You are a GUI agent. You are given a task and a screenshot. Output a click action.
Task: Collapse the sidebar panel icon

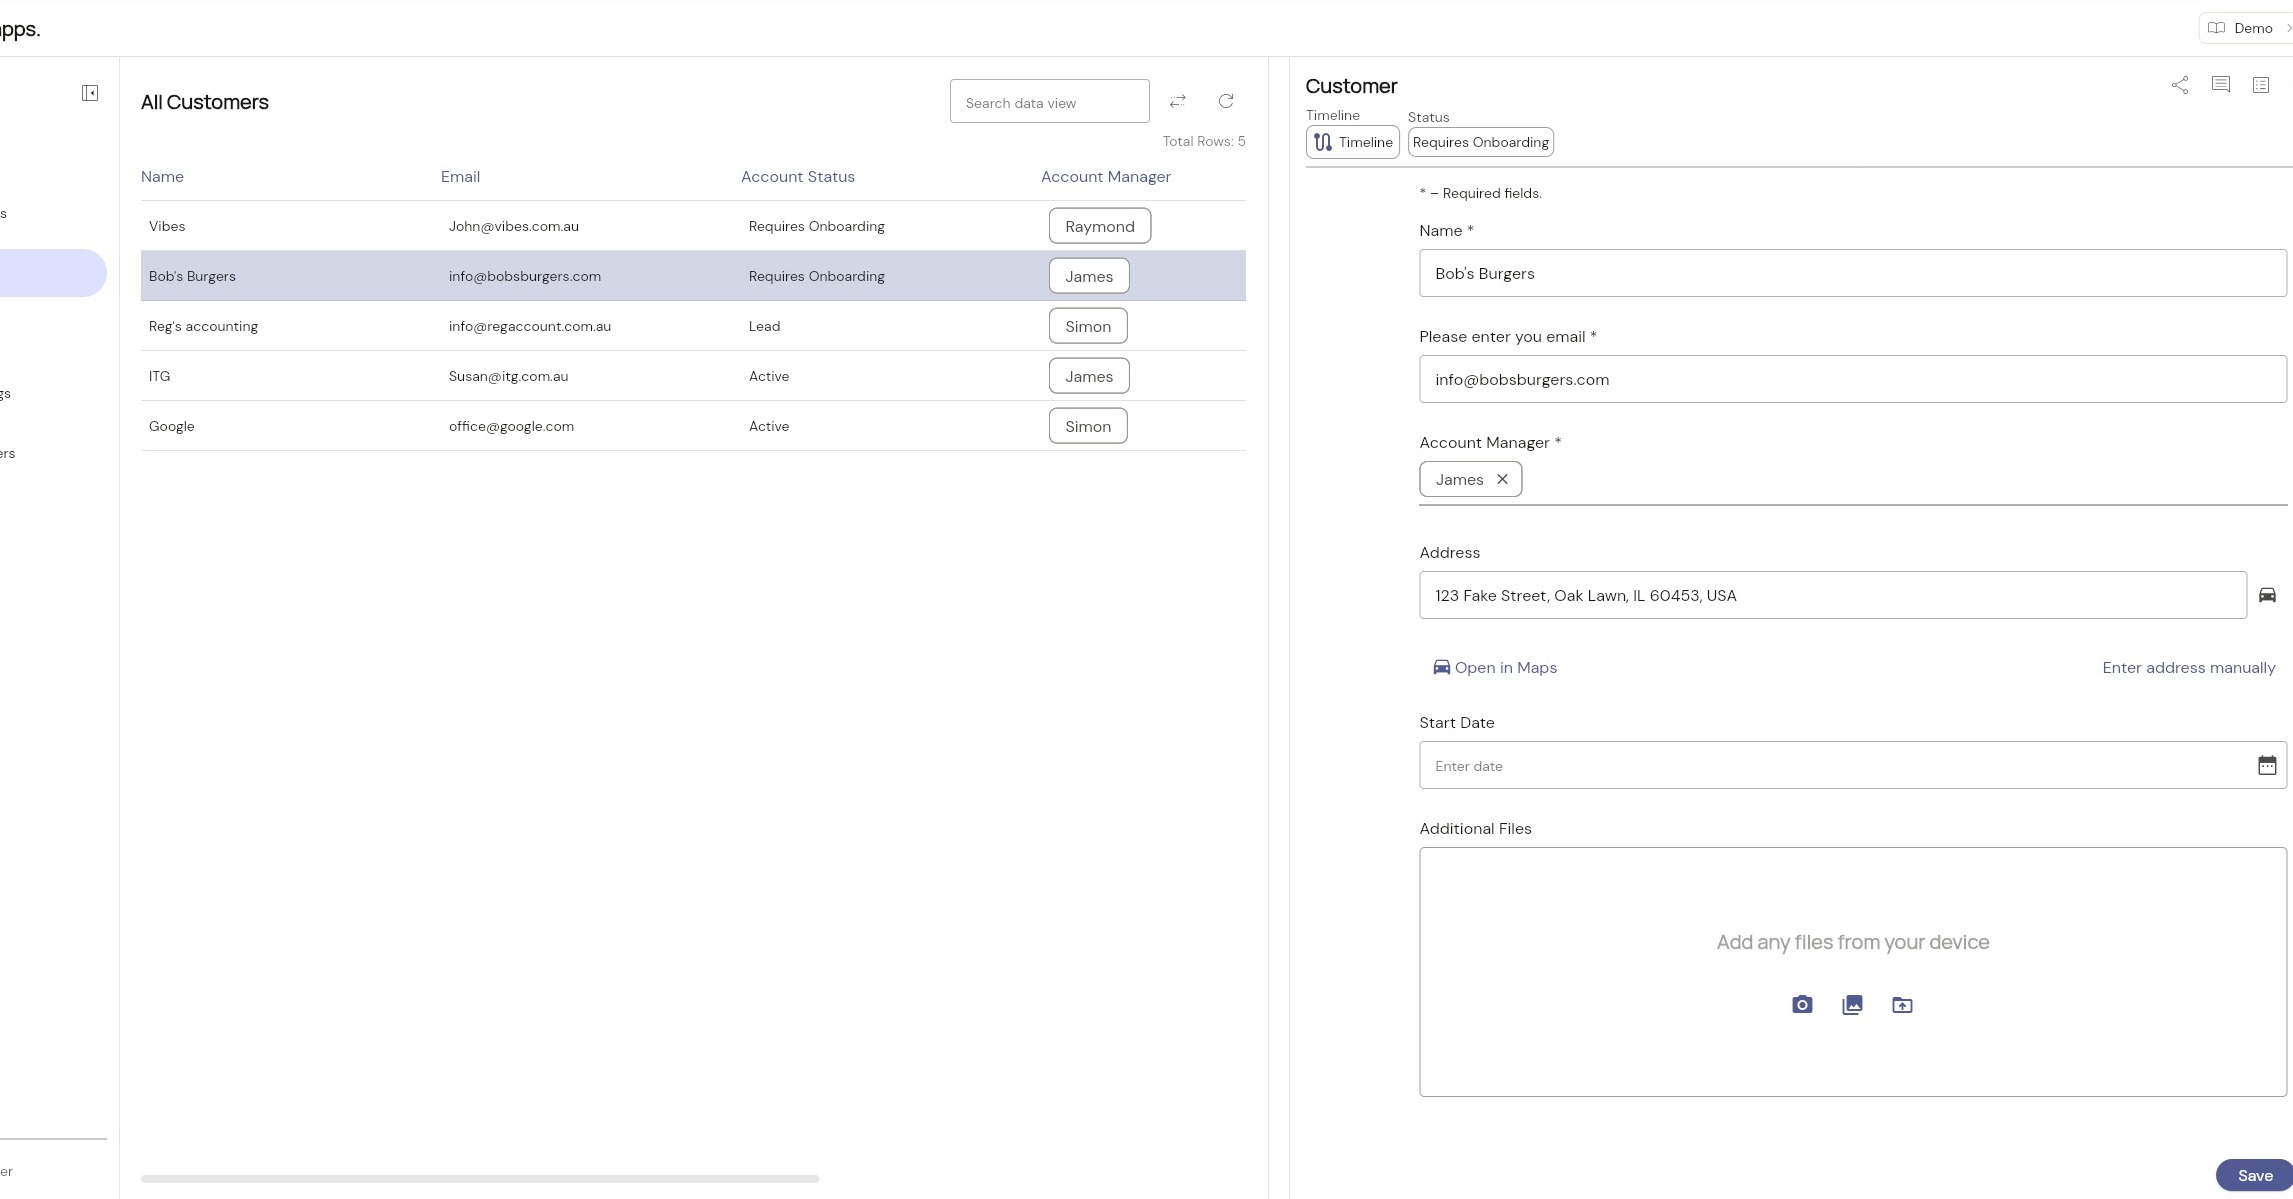point(90,93)
